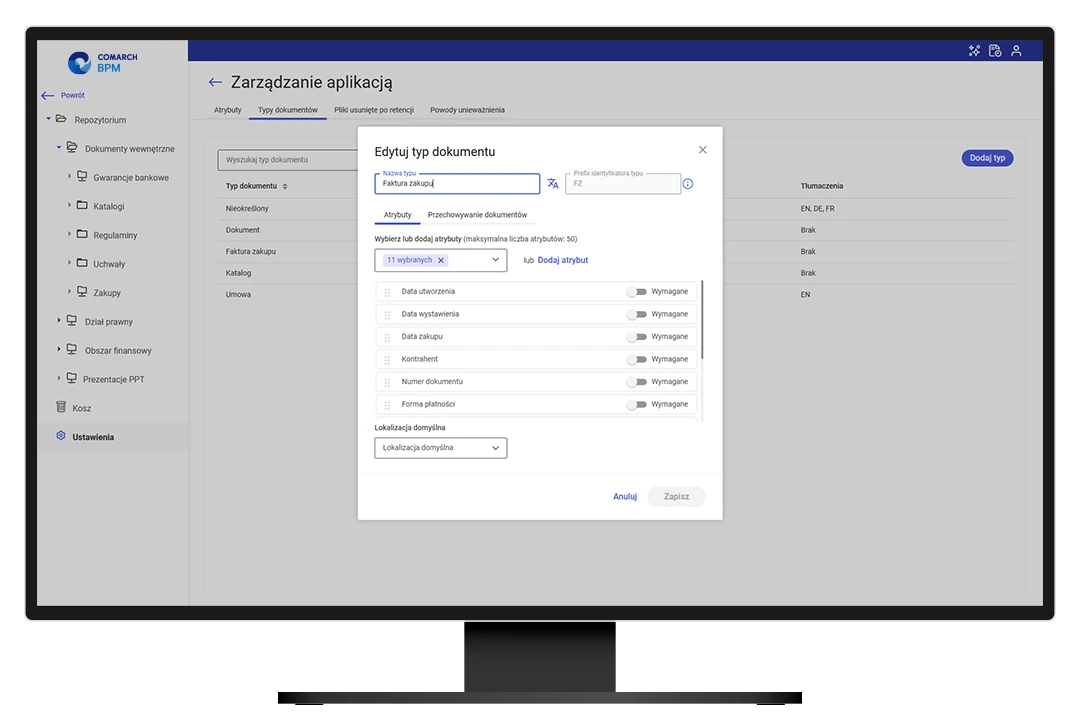Click the Prefix identyfikatora typu field
This screenshot has width=1080, height=720.
pos(623,184)
